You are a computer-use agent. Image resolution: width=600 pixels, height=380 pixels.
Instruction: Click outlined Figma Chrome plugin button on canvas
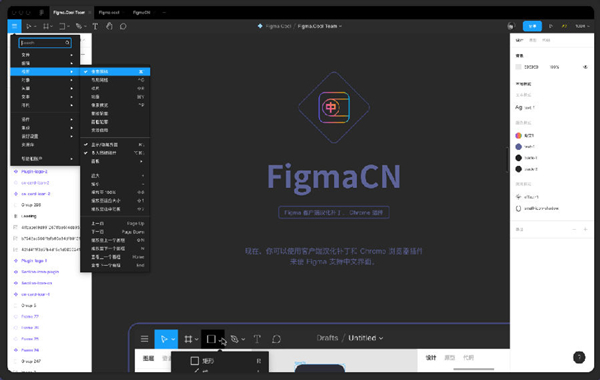pos(334,212)
